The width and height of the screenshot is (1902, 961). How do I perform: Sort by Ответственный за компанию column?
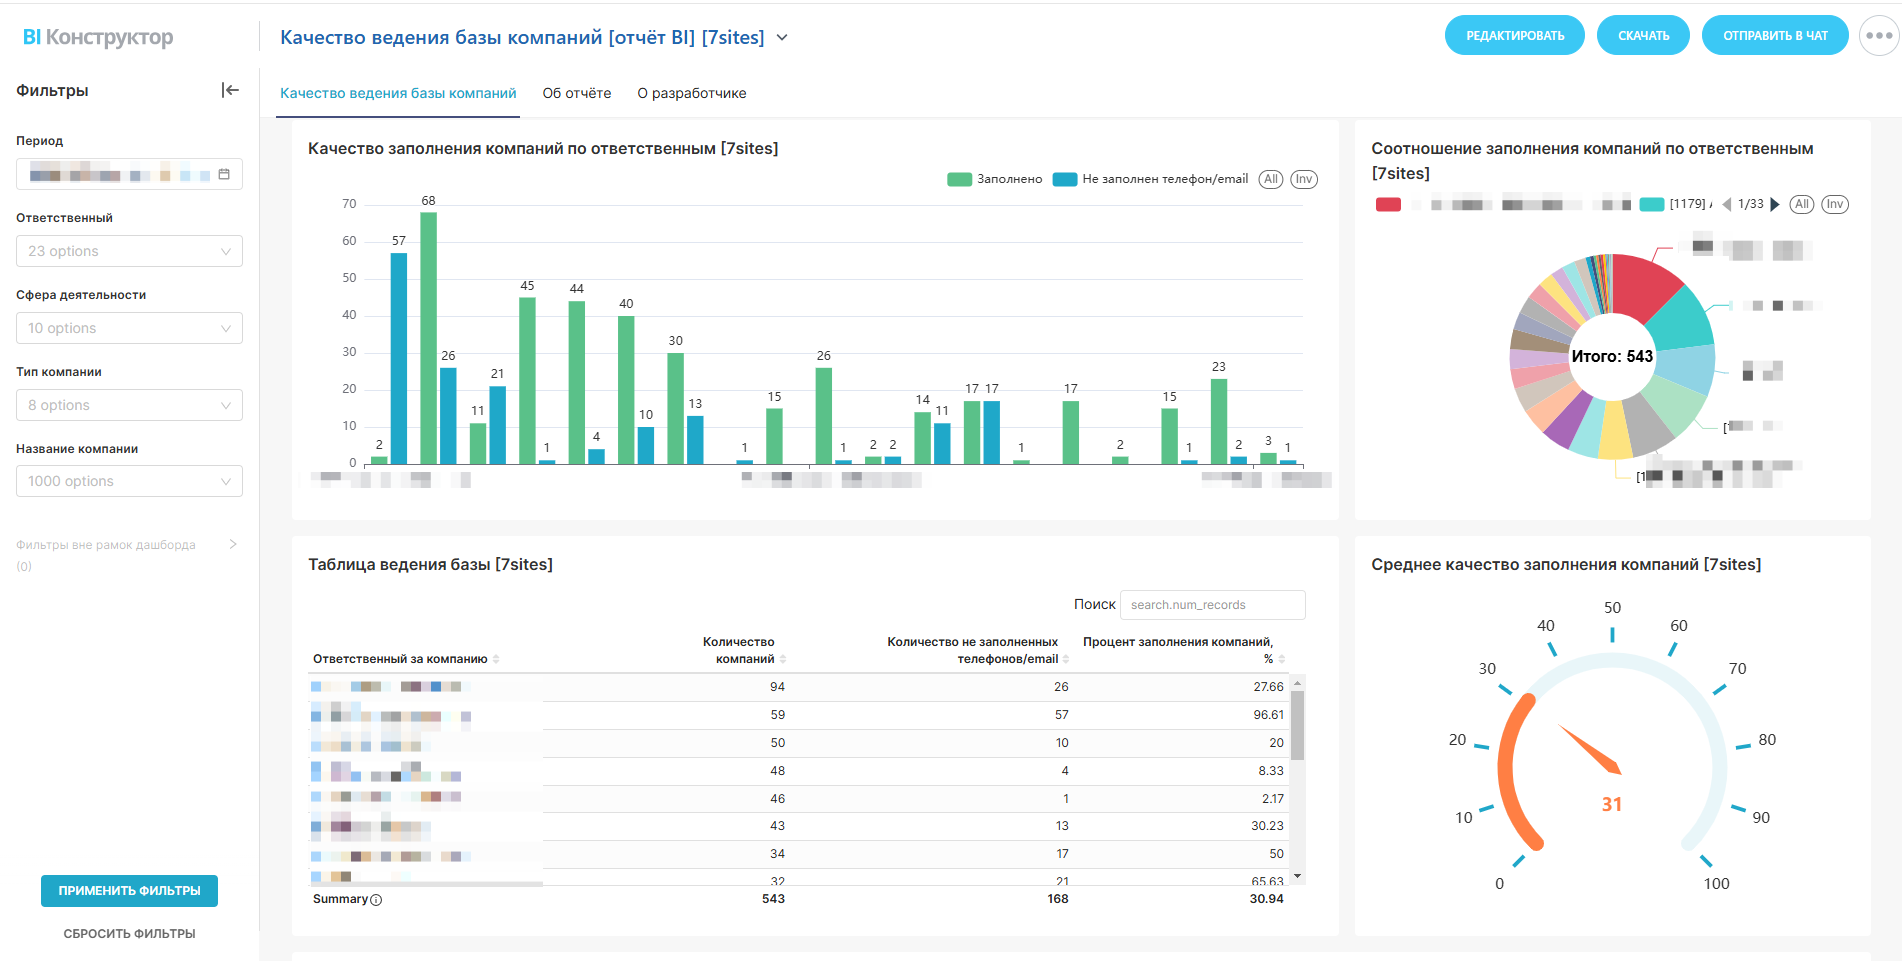(496, 659)
